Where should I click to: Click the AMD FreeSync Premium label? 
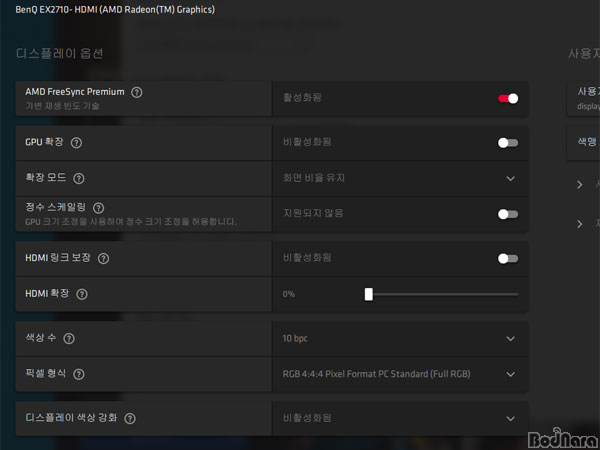pyautogui.click(x=75, y=92)
